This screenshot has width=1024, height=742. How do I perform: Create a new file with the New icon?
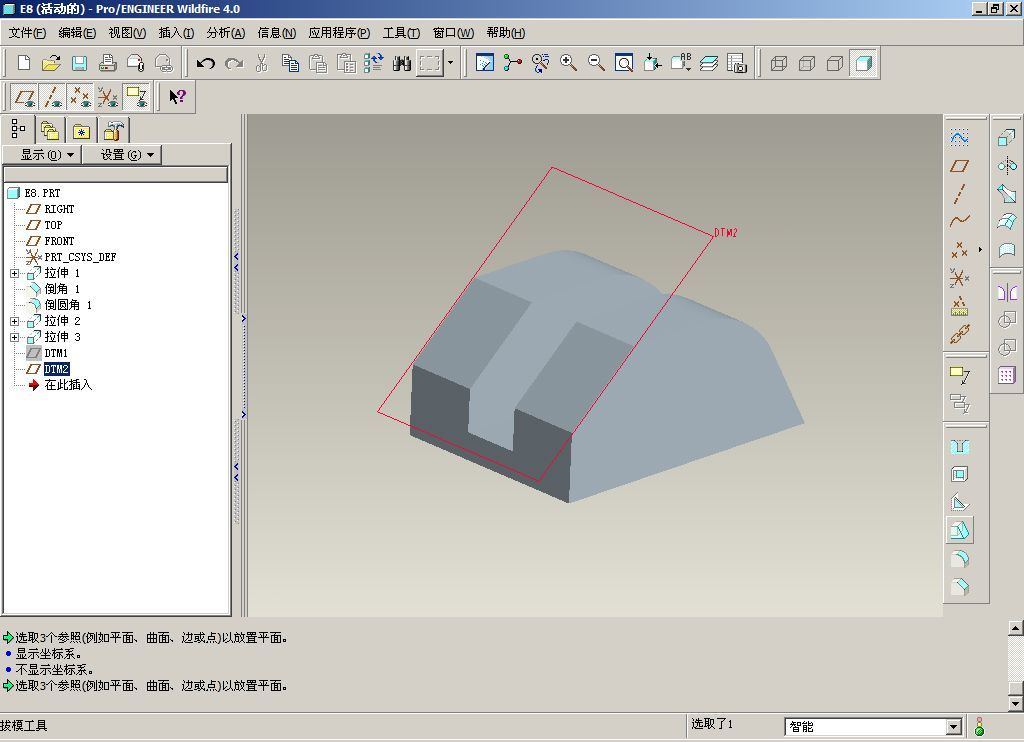tap(24, 63)
